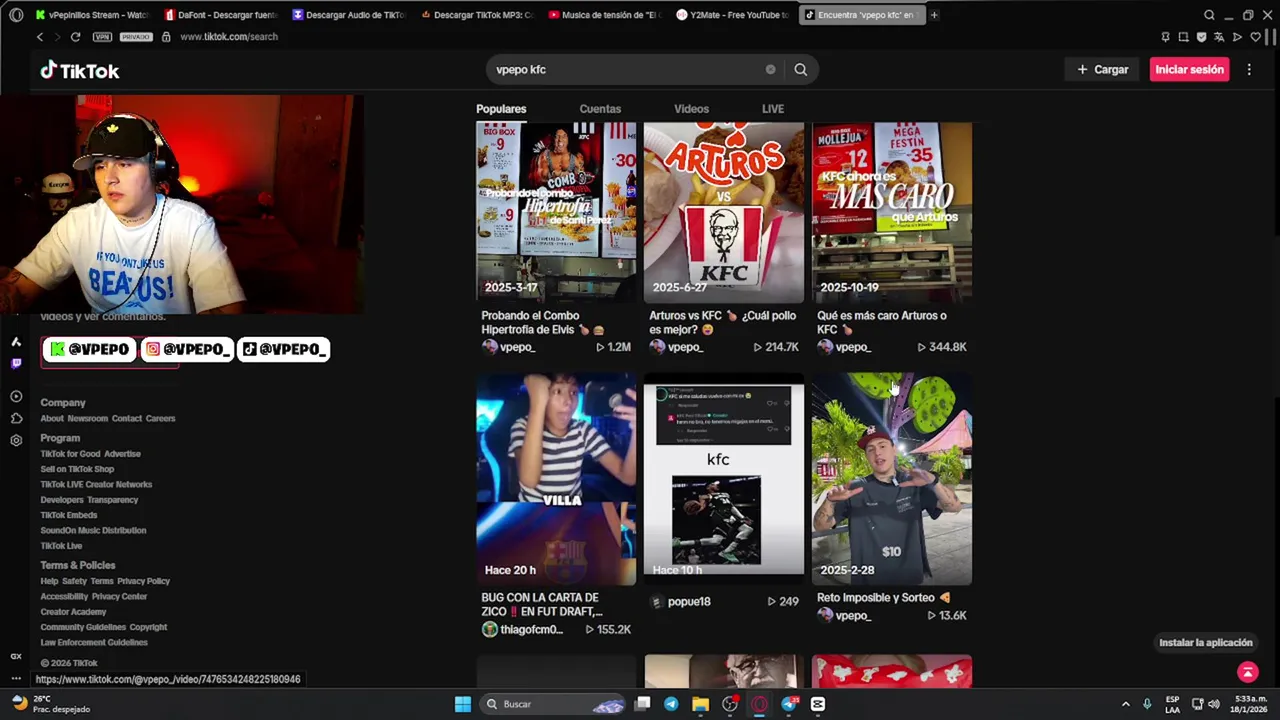Open the extensions cube sidebar icon
Screen dimensions: 1280x720
pyautogui.click(x=16, y=418)
